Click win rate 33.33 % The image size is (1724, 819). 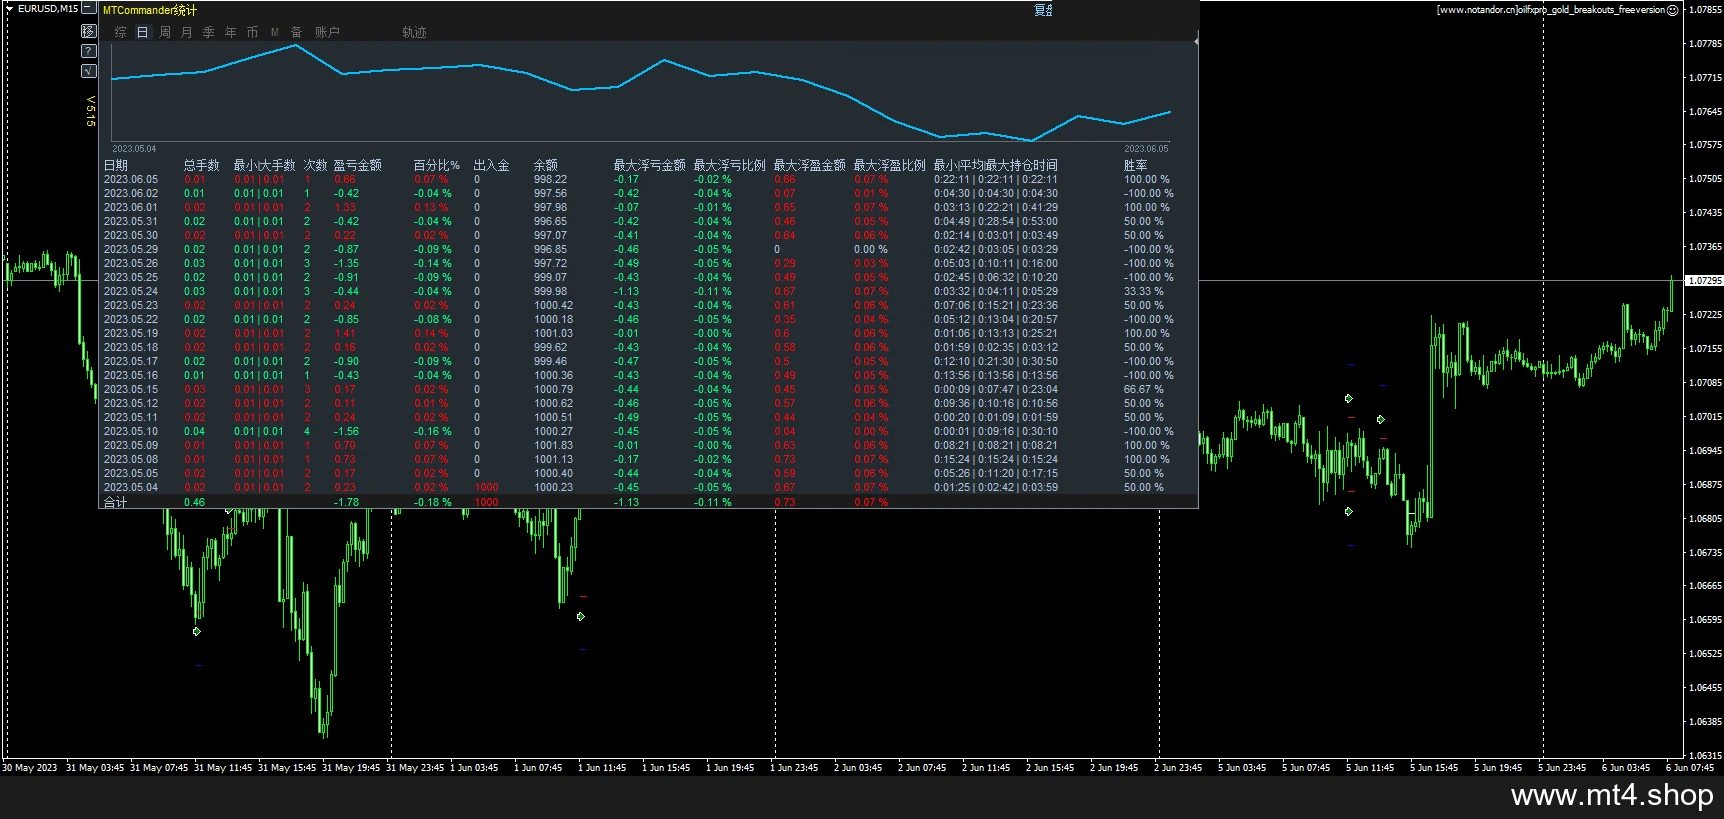pos(1144,292)
